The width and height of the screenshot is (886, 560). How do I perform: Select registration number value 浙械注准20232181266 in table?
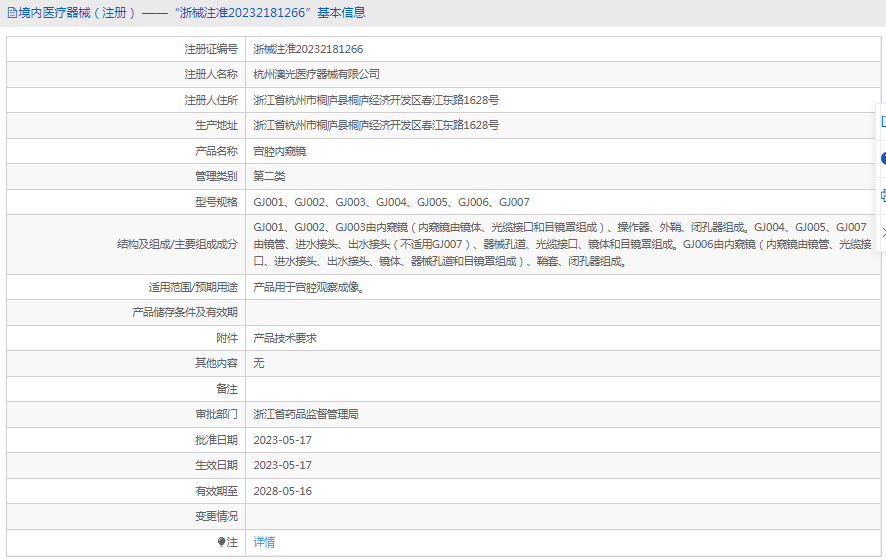click(x=308, y=49)
